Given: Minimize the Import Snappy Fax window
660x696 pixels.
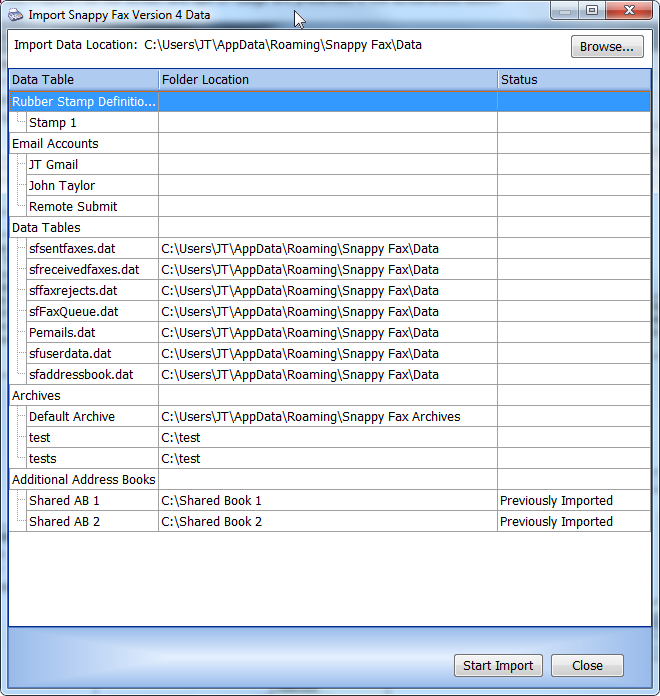Looking at the screenshot, I should (x=565, y=11).
